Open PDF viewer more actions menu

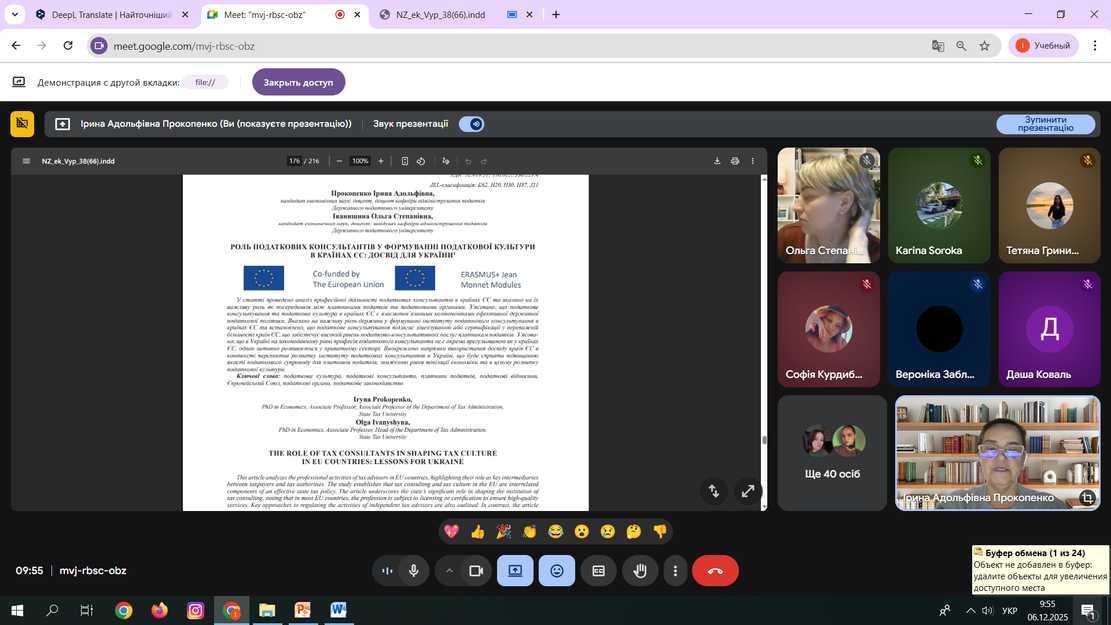(x=753, y=161)
